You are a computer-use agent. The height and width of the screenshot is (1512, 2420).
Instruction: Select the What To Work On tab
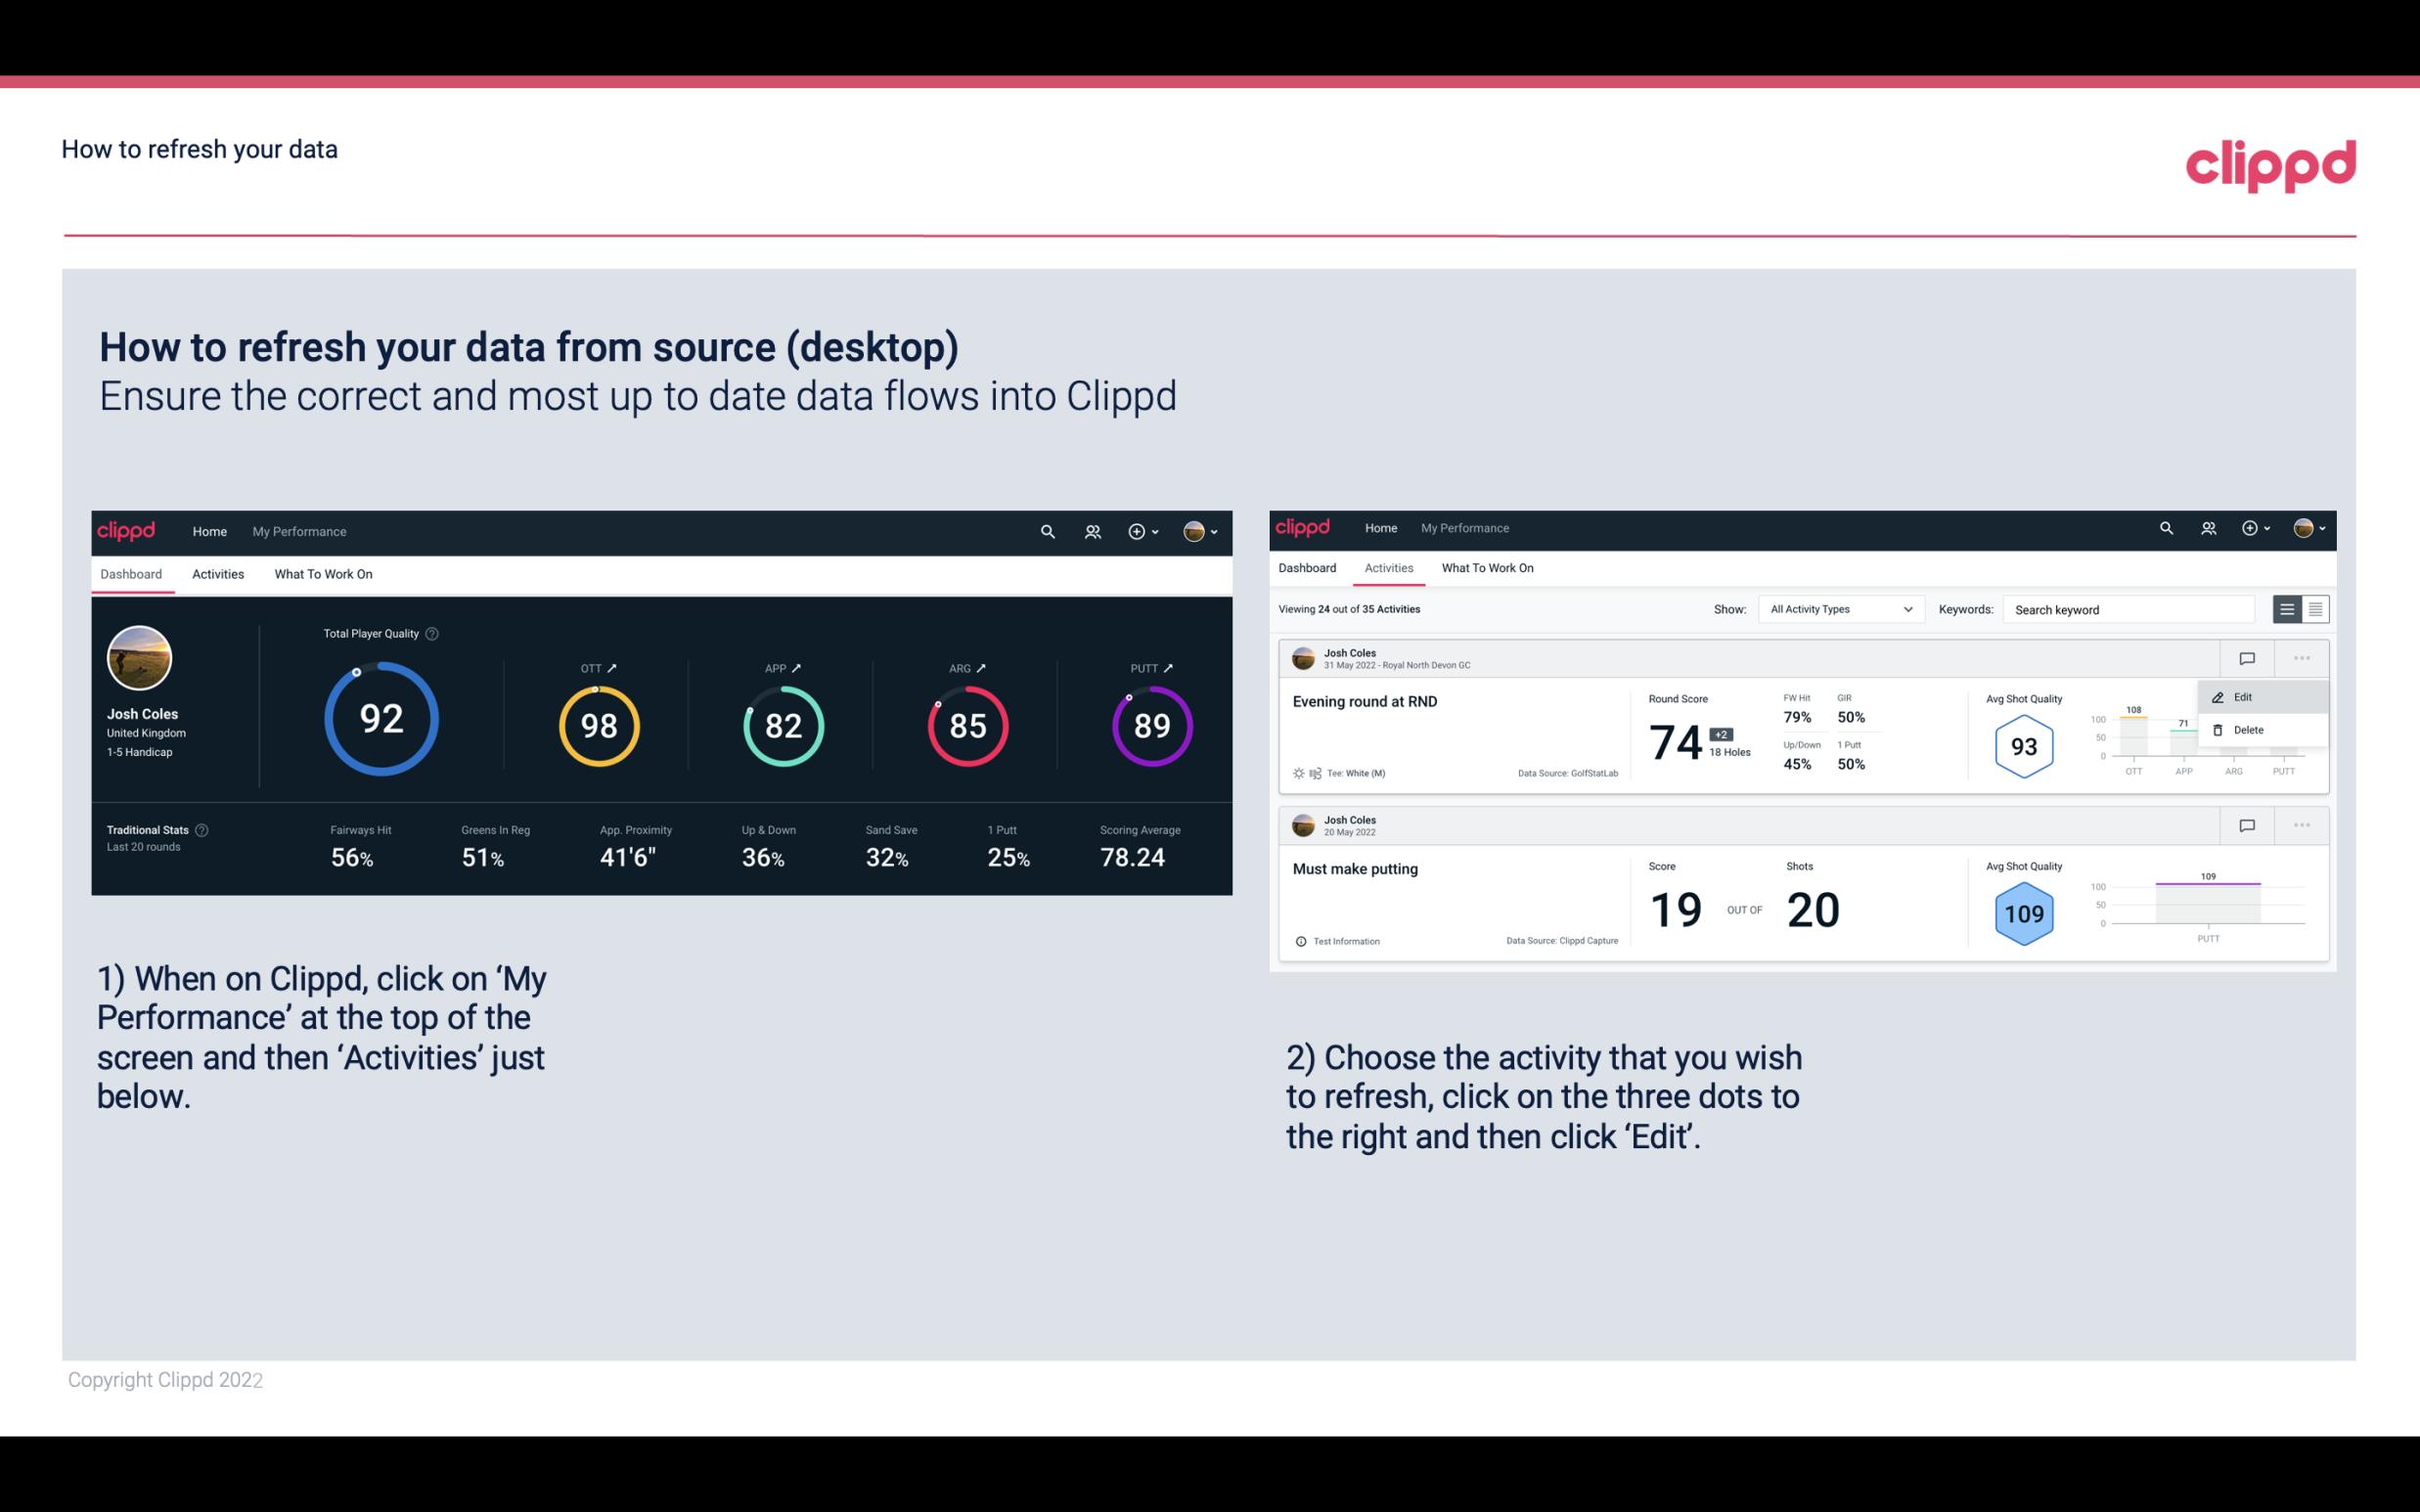[323, 573]
